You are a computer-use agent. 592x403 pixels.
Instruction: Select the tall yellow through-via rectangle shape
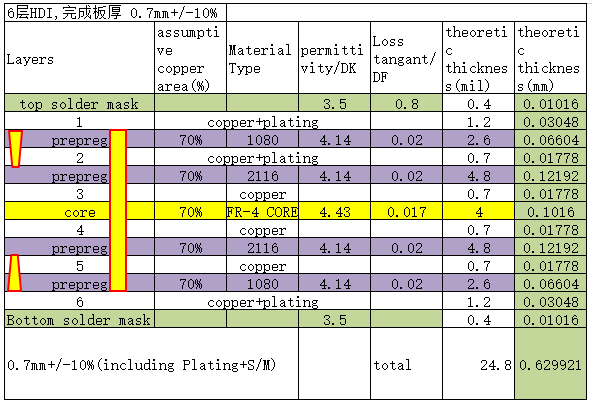click(x=118, y=210)
